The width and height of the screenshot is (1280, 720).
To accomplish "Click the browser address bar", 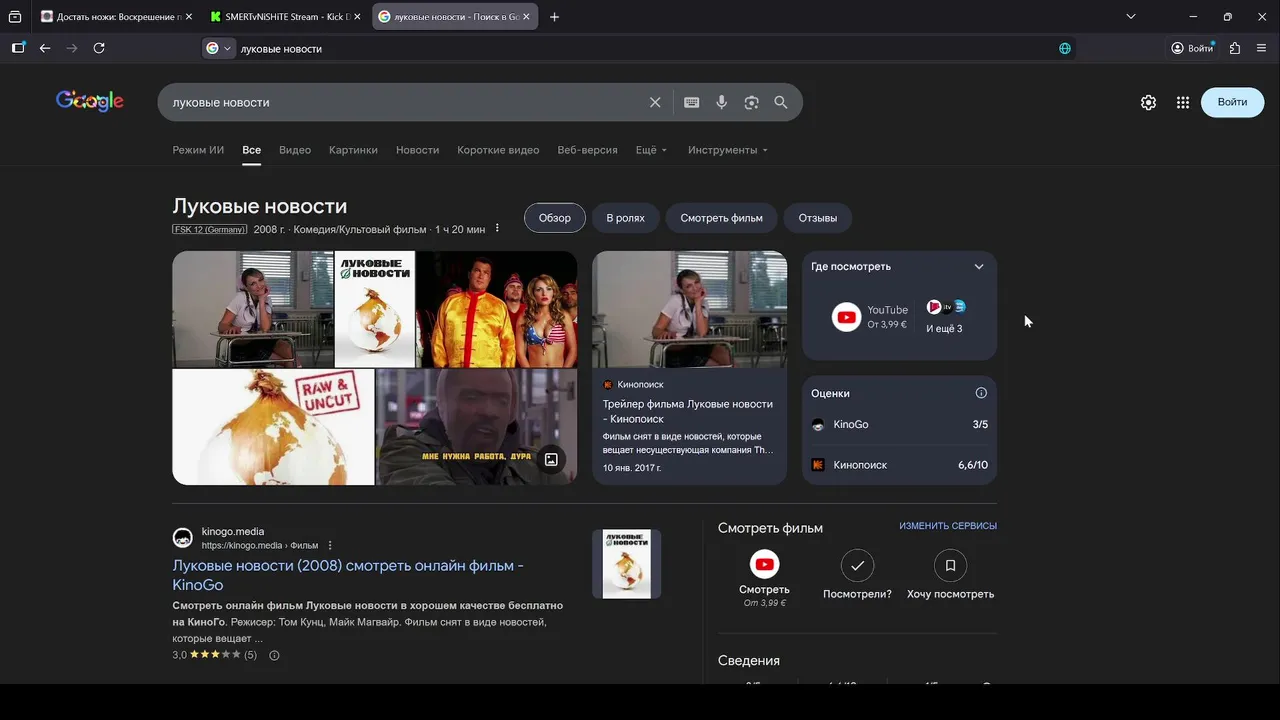I will coord(640,48).
